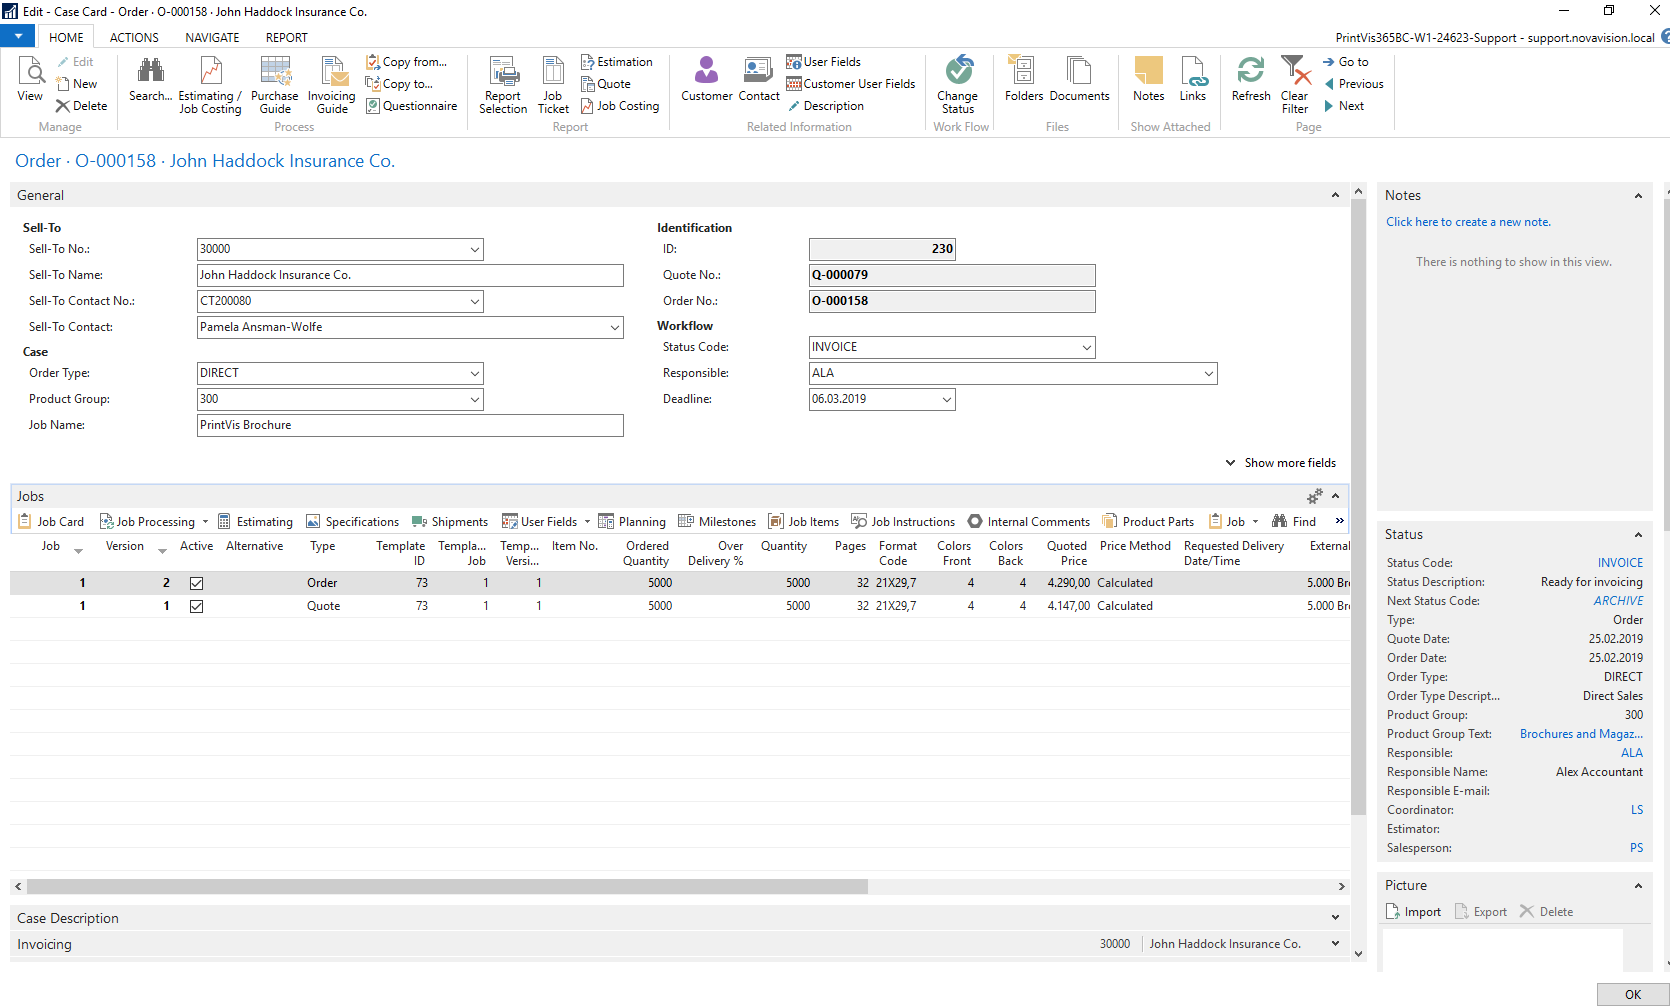Click OK button
The width and height of the screenshot is (1670, 1006).
[1633, 994]
